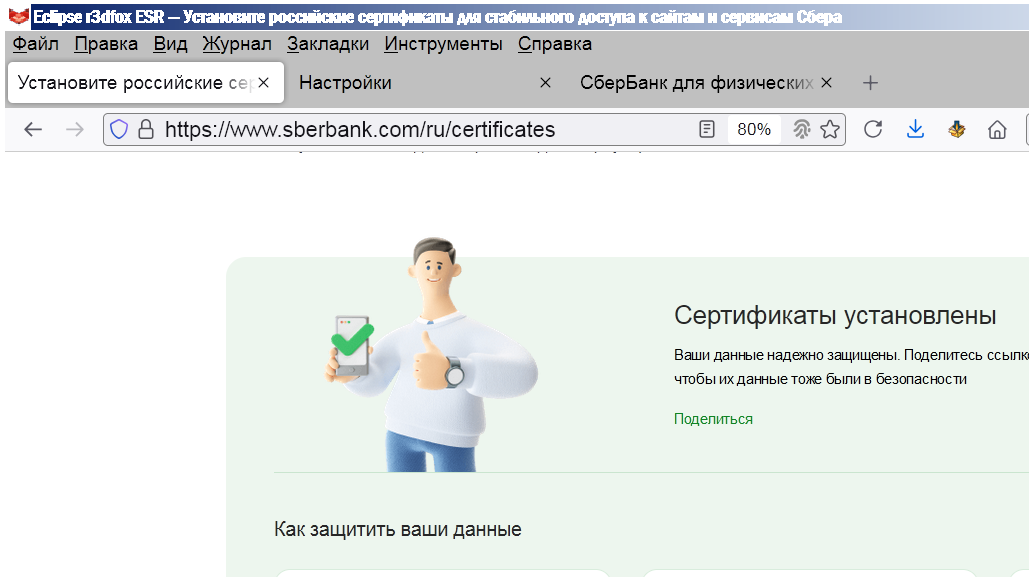
Task: Open the Вид menu
Action: tap(170, 44)
